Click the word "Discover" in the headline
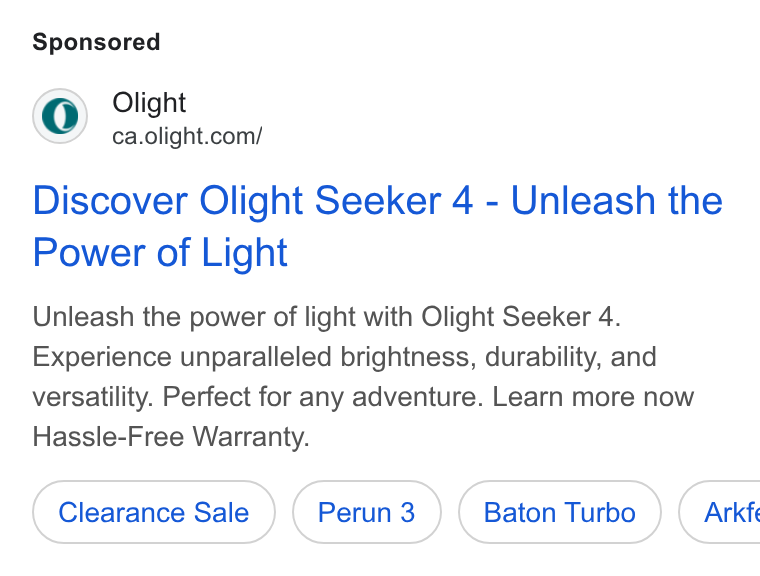760x576 pixels. 110,200
